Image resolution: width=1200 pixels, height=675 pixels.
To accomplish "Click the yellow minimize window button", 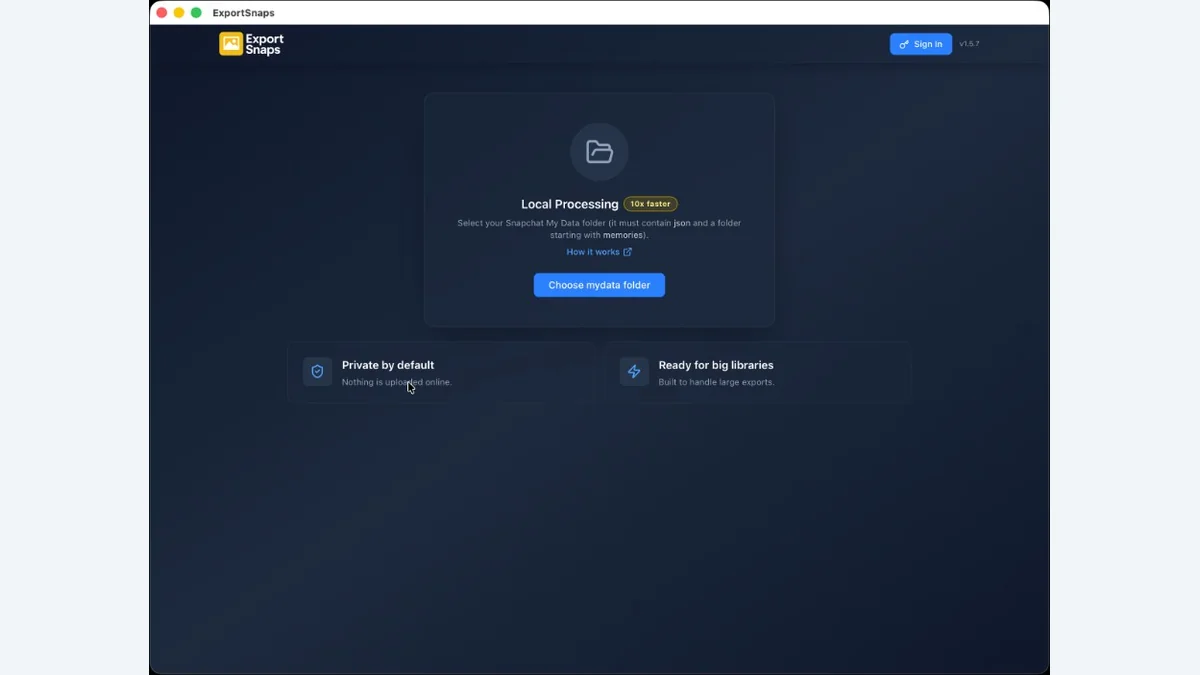I will (179, 13).
